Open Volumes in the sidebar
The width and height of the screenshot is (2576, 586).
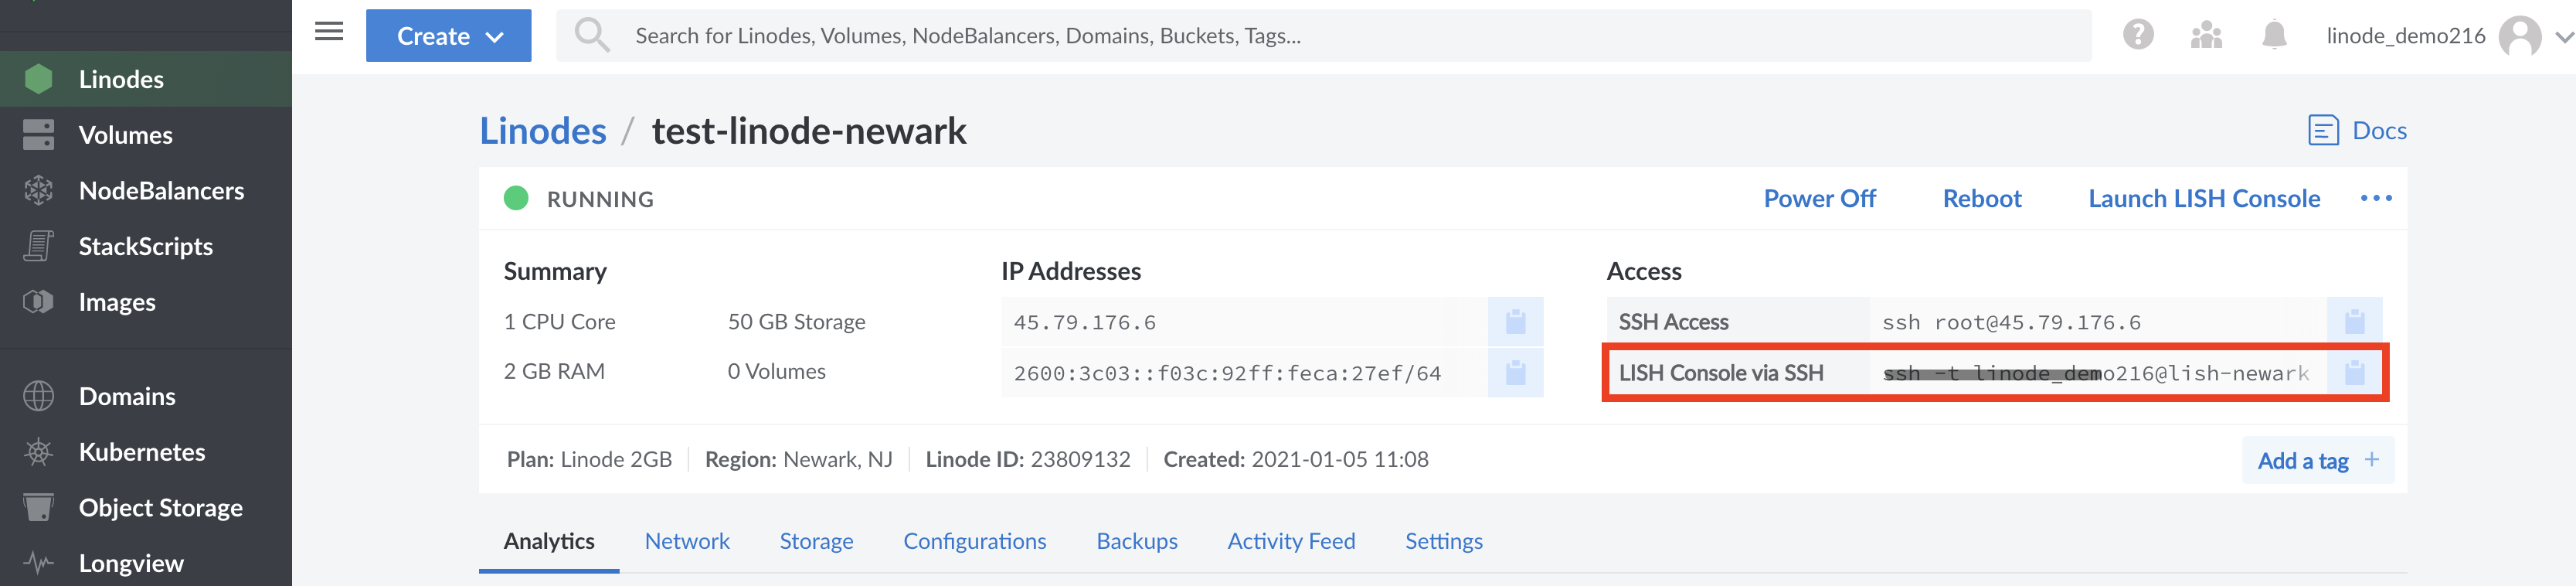pos(125,135)
